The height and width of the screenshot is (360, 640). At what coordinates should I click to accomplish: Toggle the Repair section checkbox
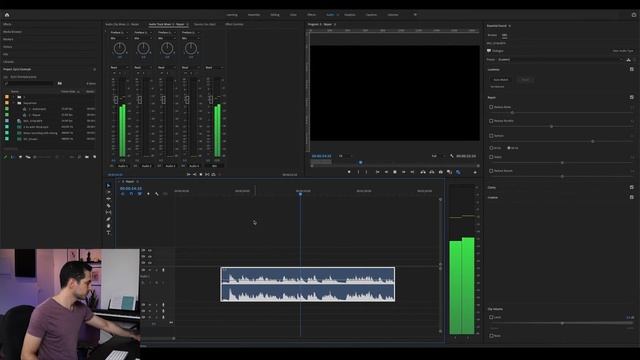click(631, 97)
